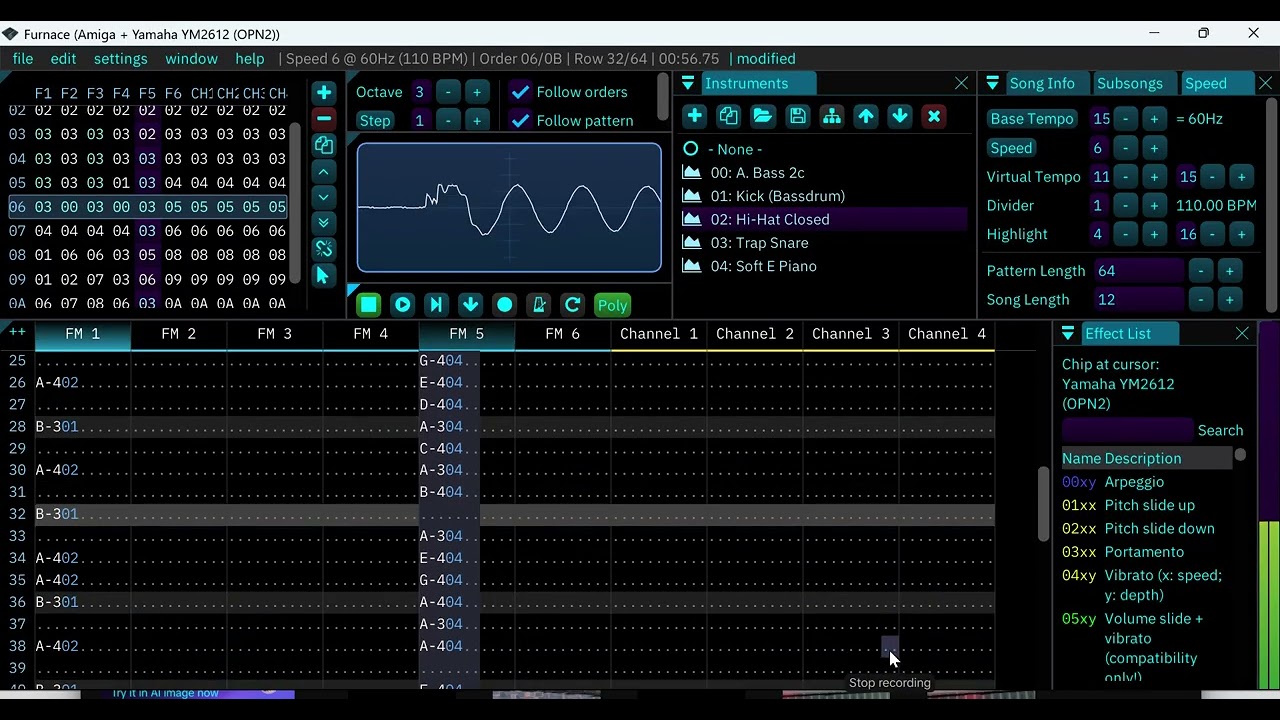Open the file menu

tap(22, 59)
